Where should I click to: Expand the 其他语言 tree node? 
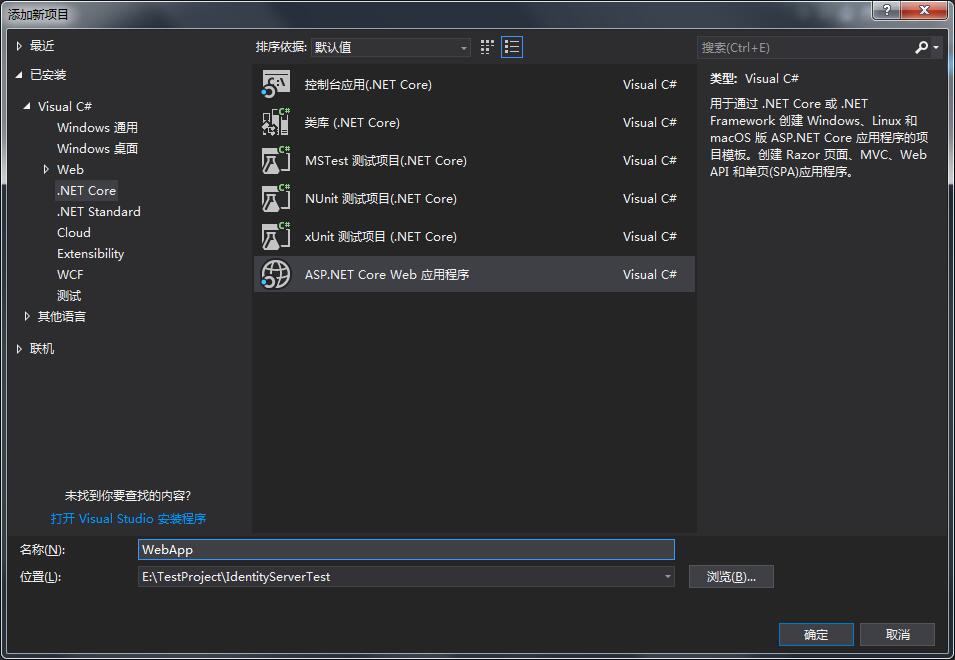(x=27, y=316)
